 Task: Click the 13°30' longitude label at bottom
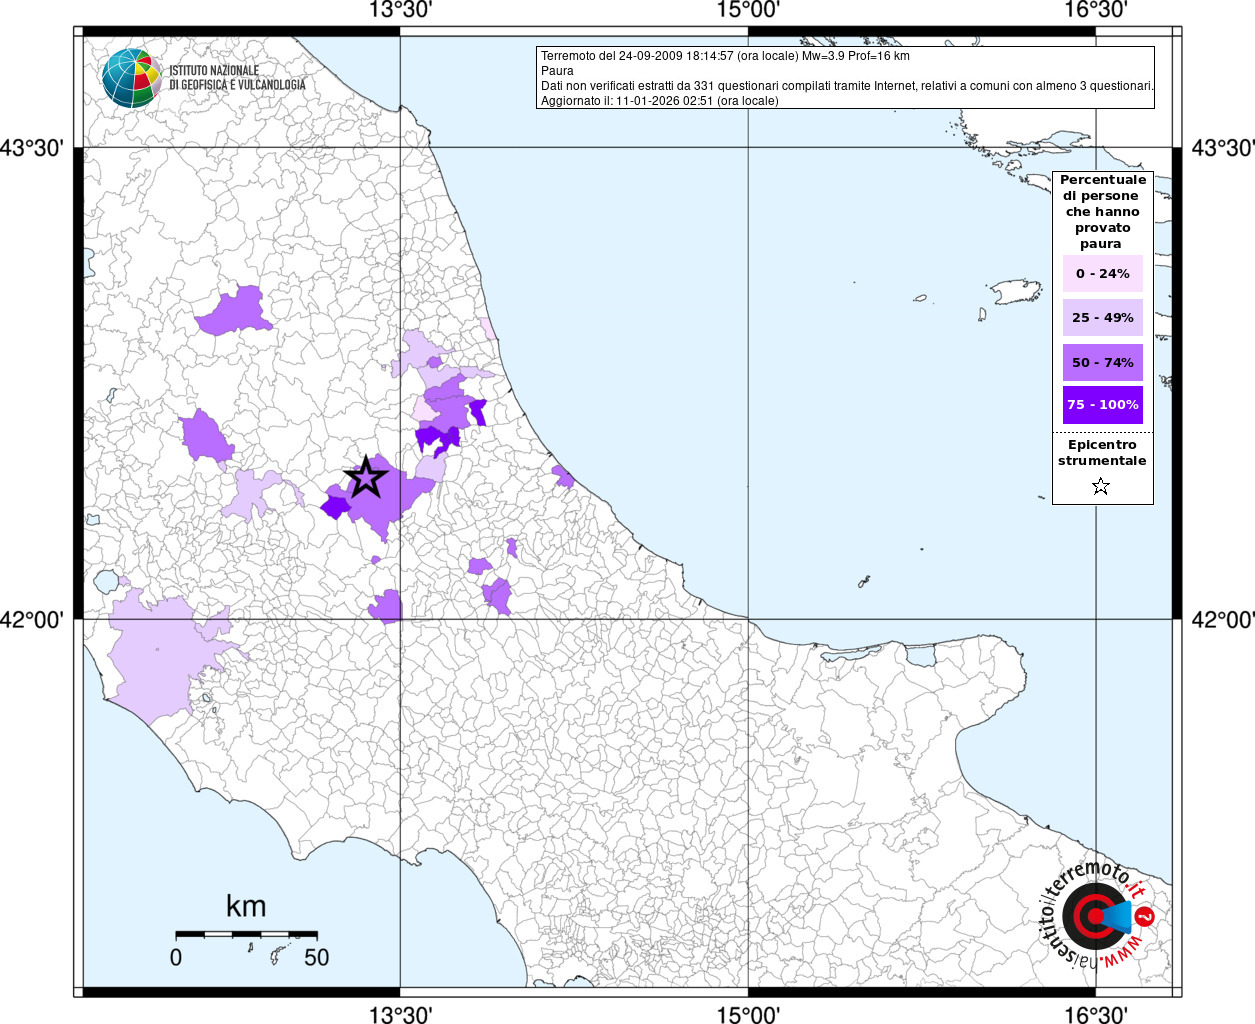[400, 1015]
